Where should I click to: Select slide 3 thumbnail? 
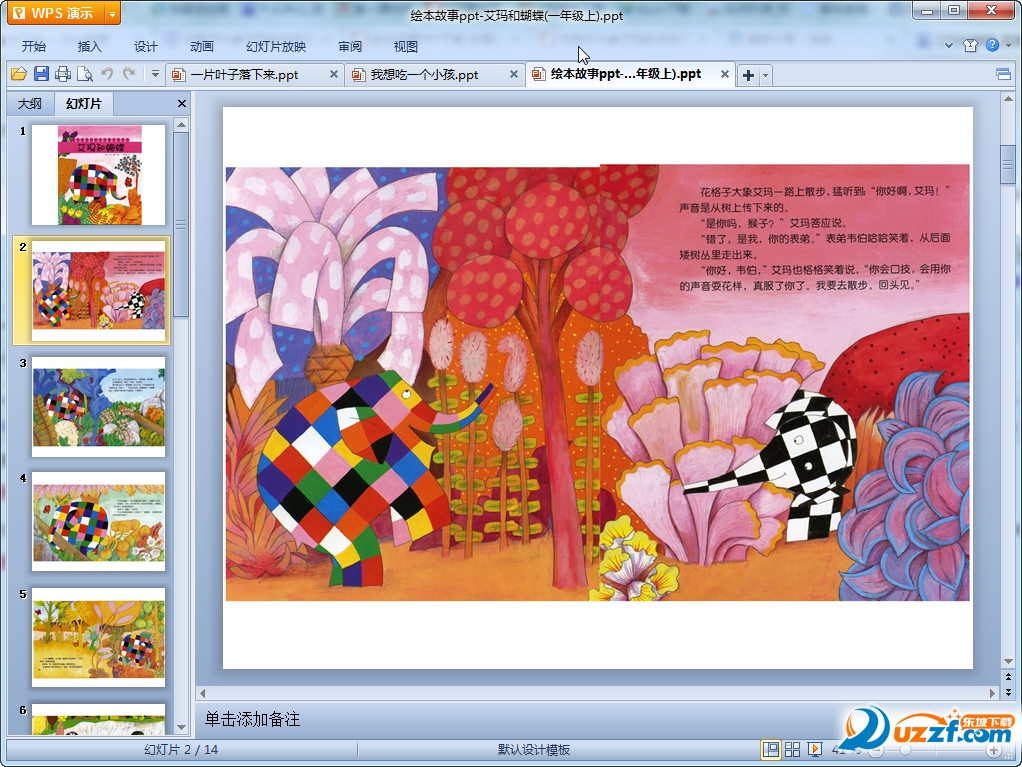pyautogui.click(x=98, y=407)
